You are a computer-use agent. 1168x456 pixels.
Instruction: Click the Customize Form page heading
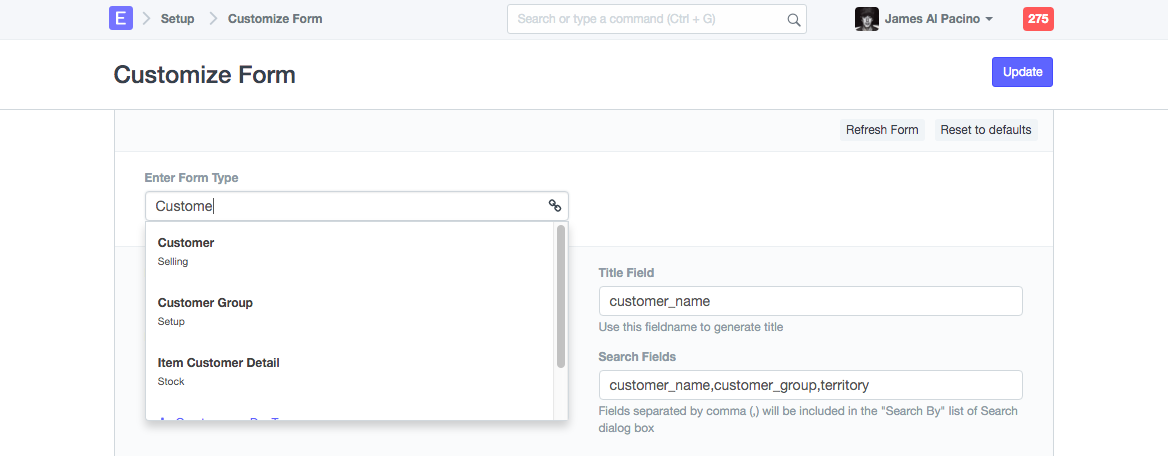pos(204,75)
